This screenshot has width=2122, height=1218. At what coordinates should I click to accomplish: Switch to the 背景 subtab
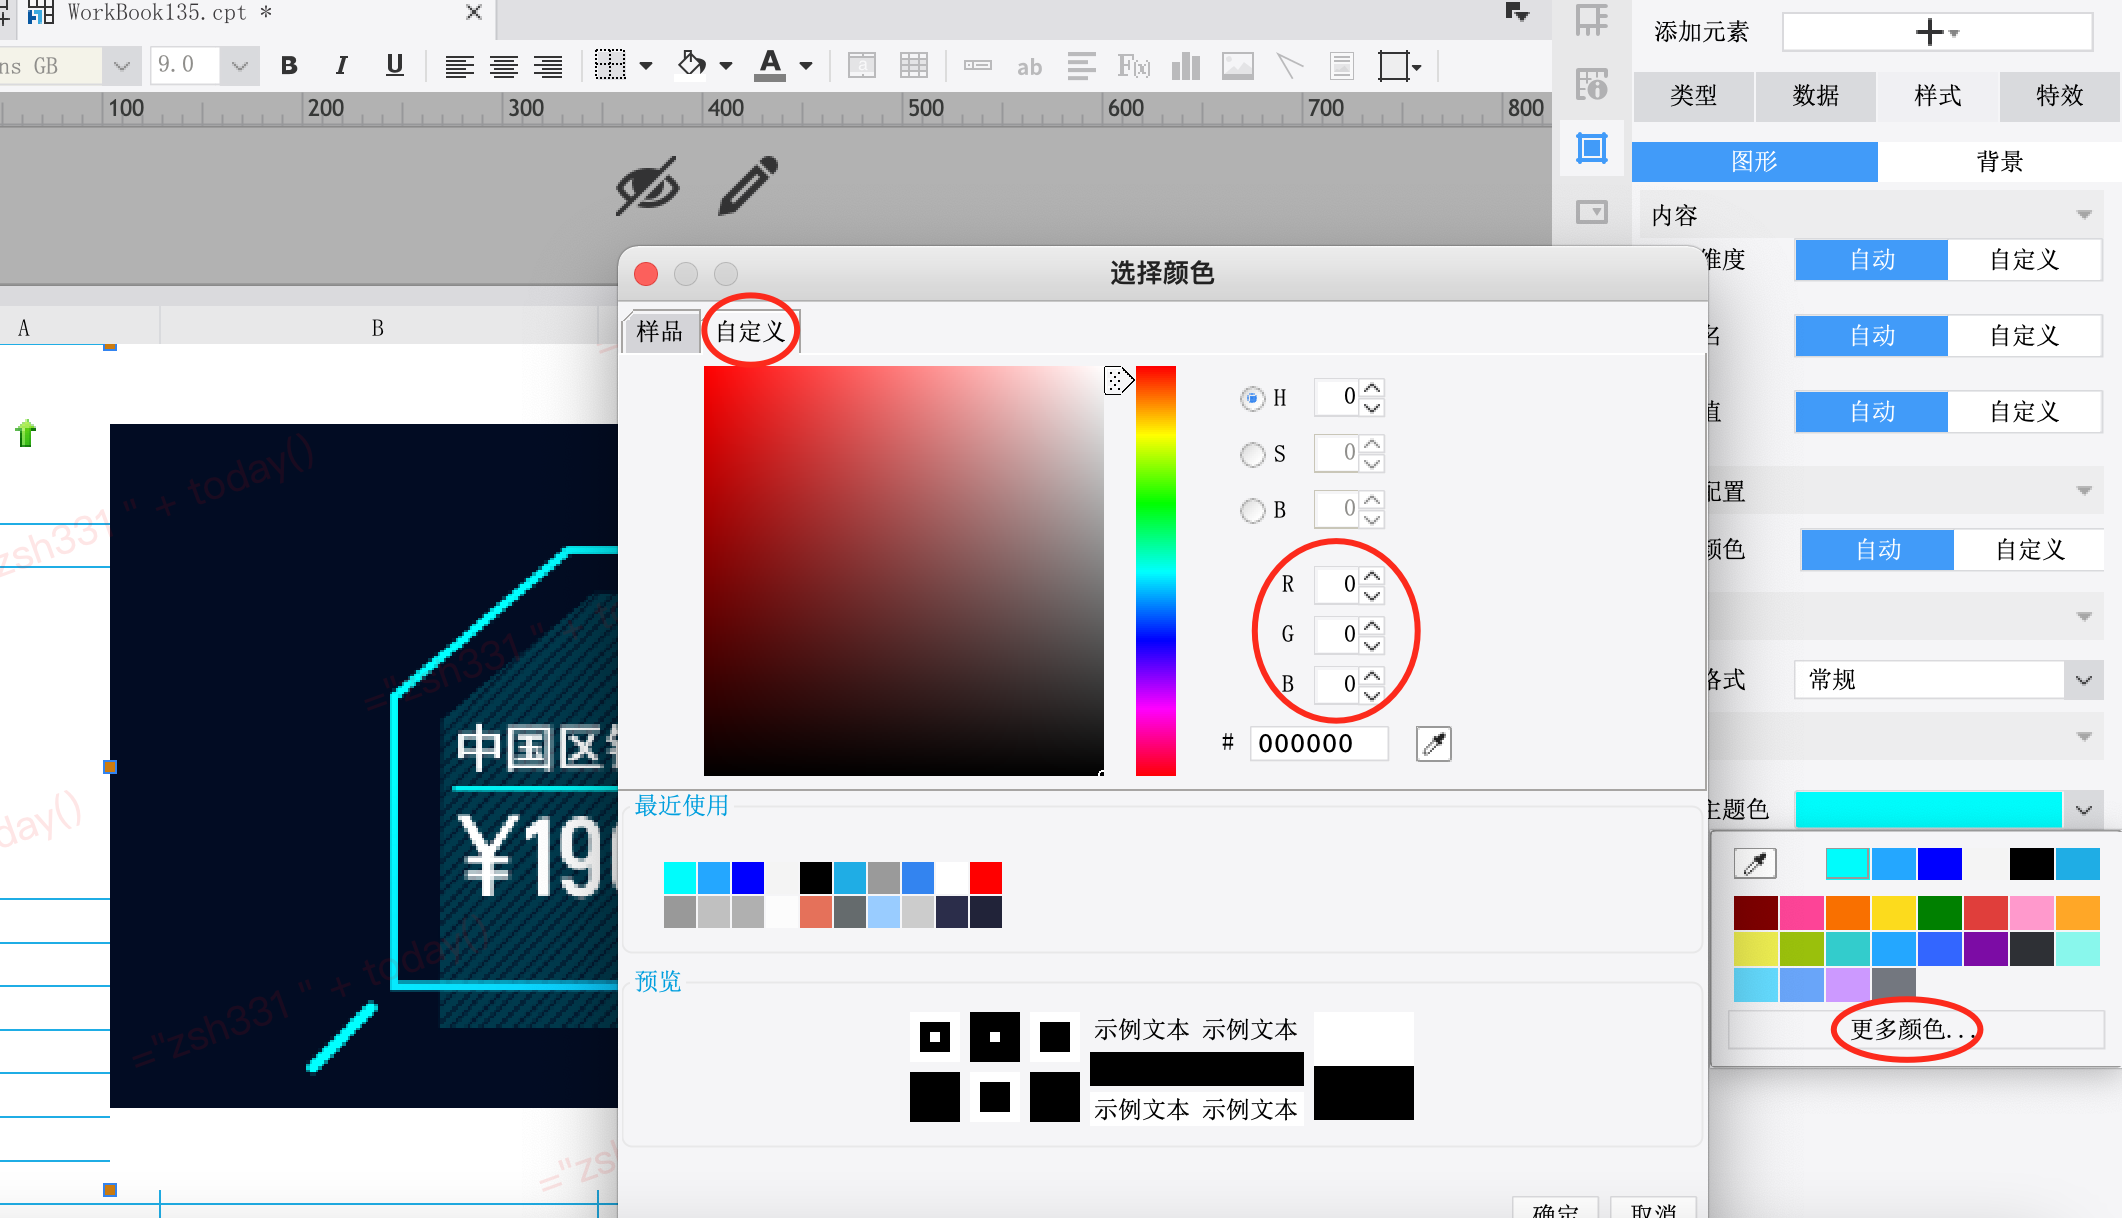point(1999,162)
